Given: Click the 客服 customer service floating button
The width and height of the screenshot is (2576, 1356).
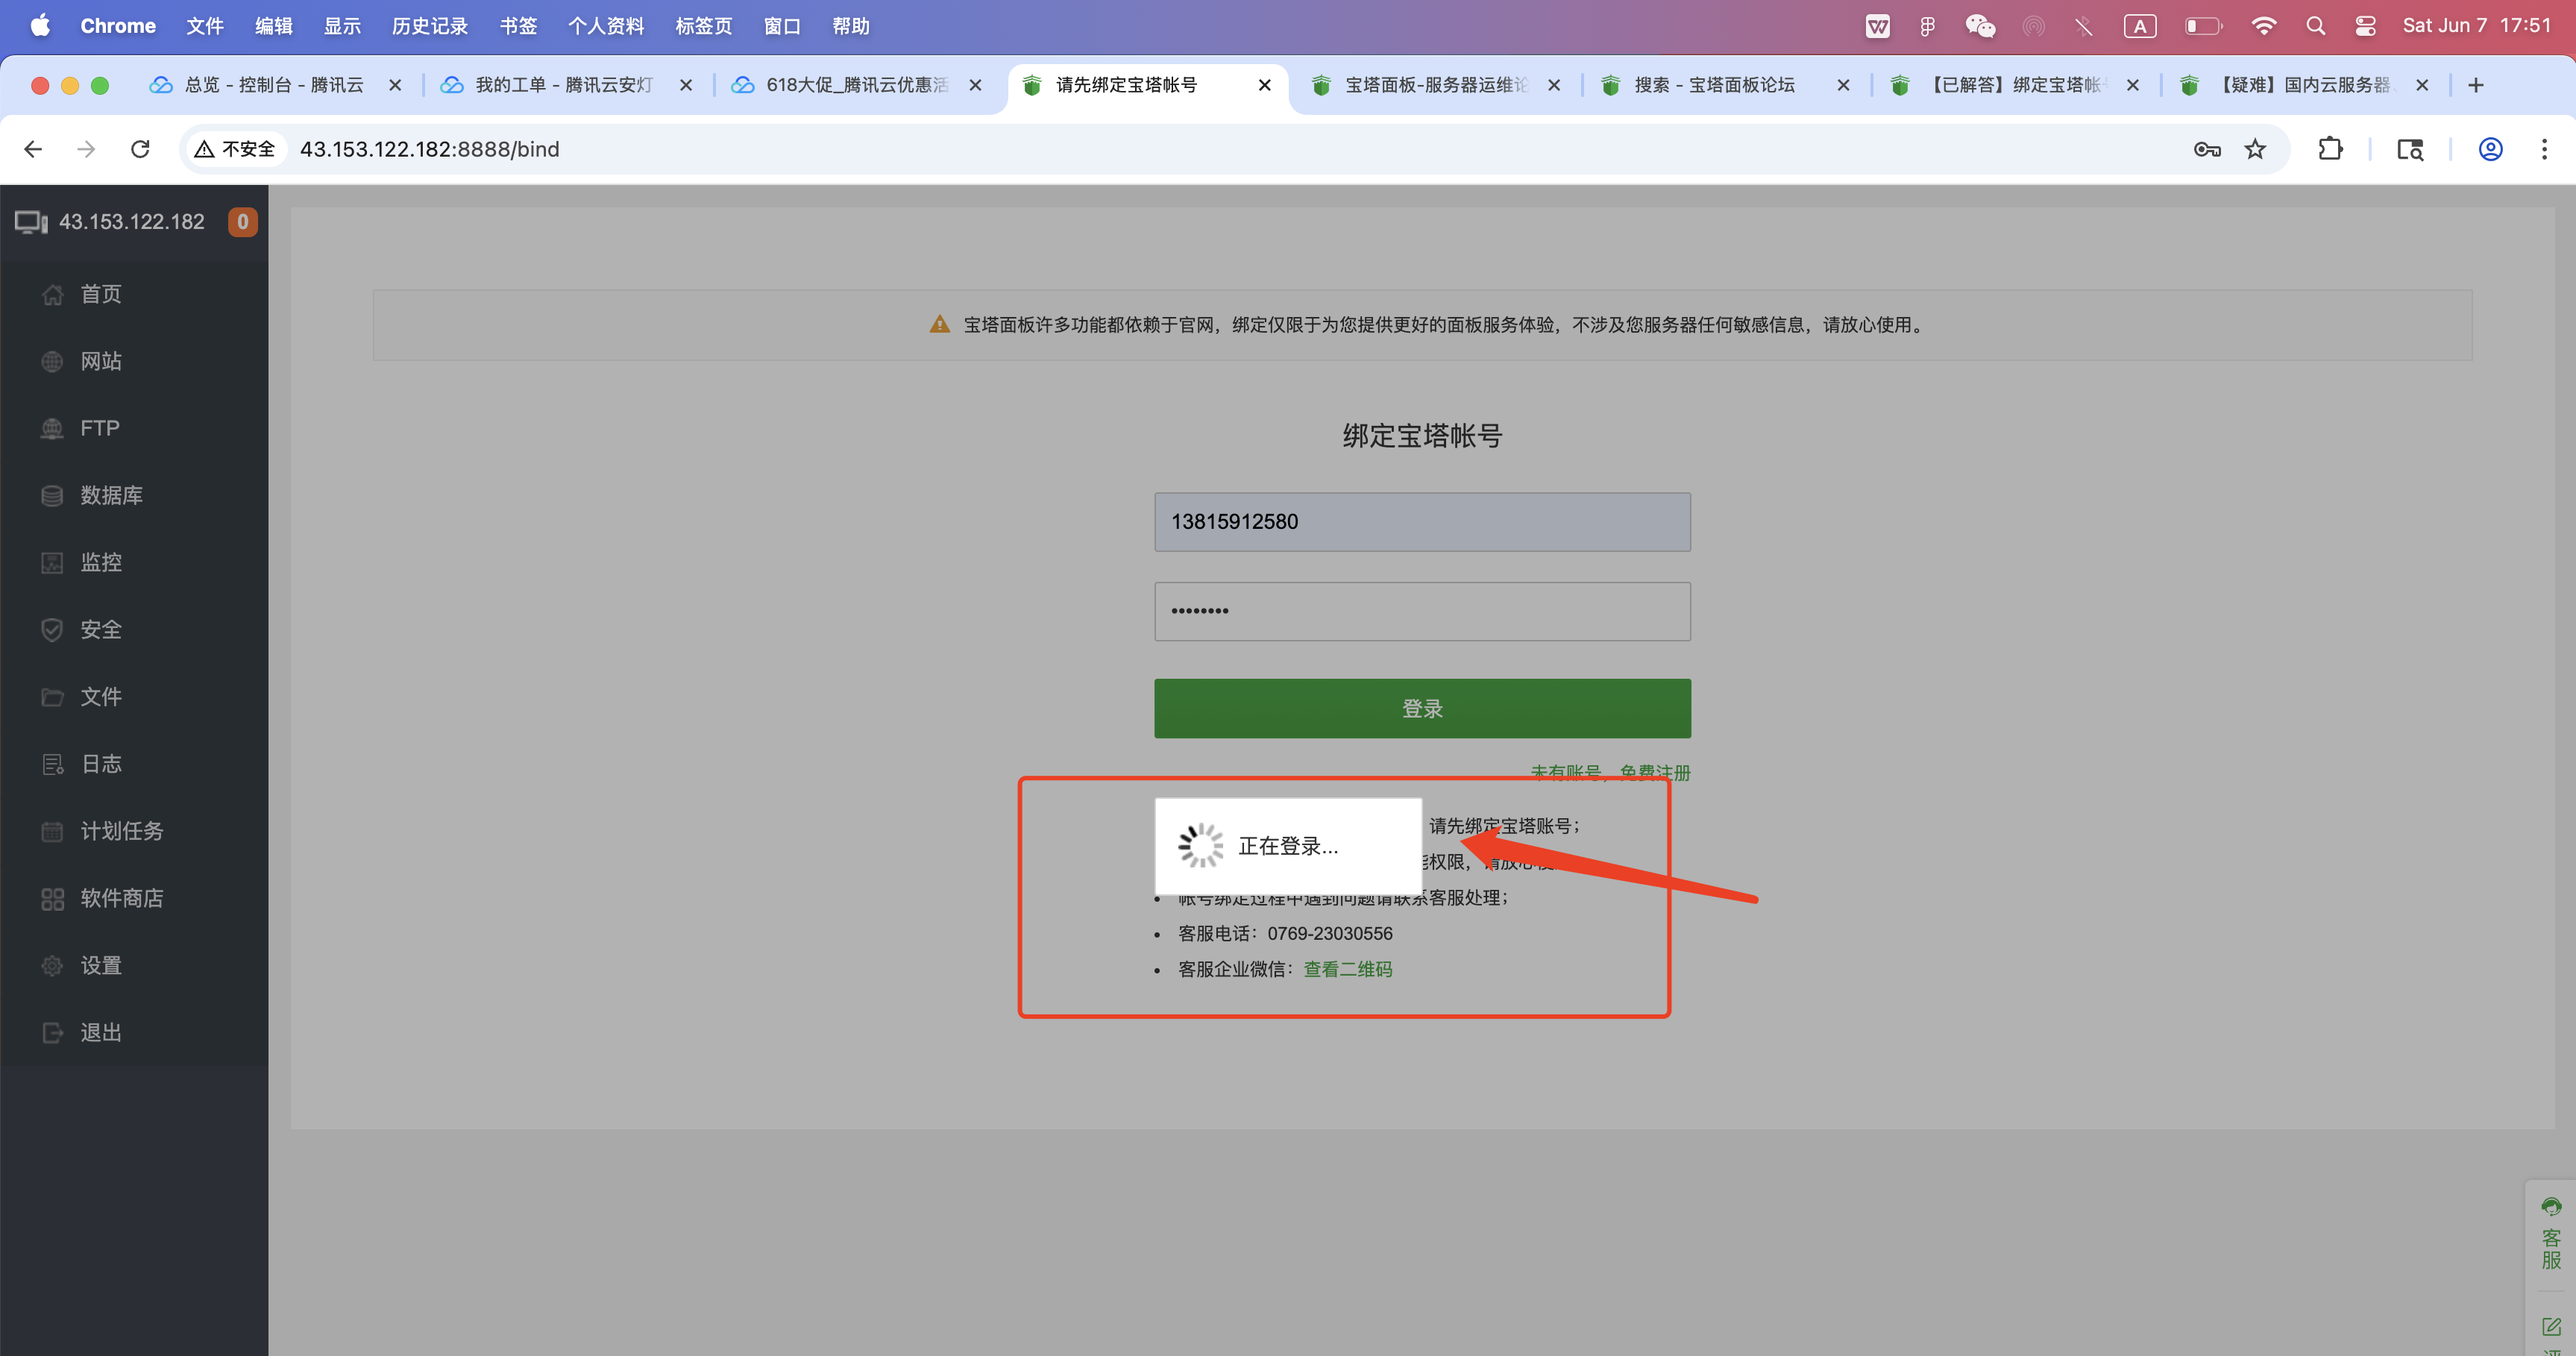Looking at the screenshot, I should pyautogui.click(x=2551, y=1234).
